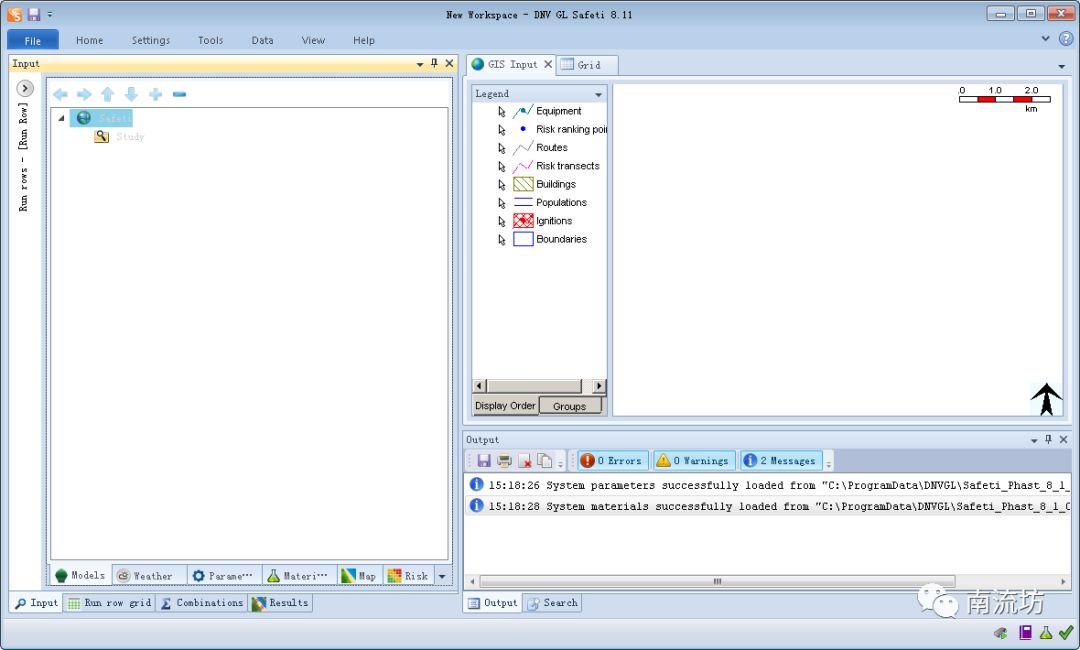Toggle the 2 Messages filter

coord(780,461)
